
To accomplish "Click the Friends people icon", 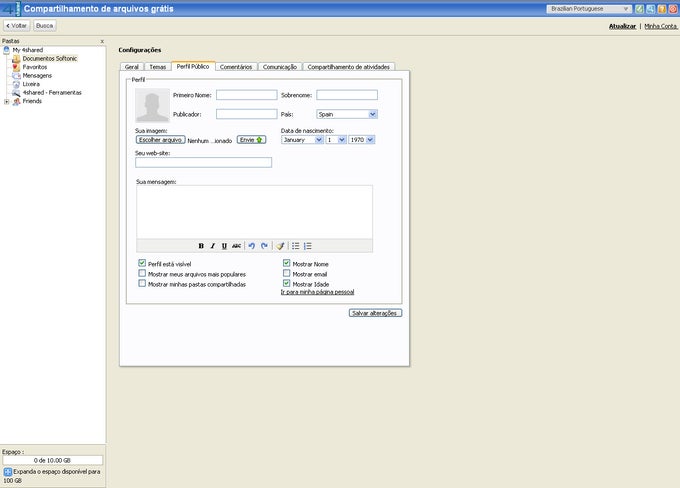I will click(16, 101).
